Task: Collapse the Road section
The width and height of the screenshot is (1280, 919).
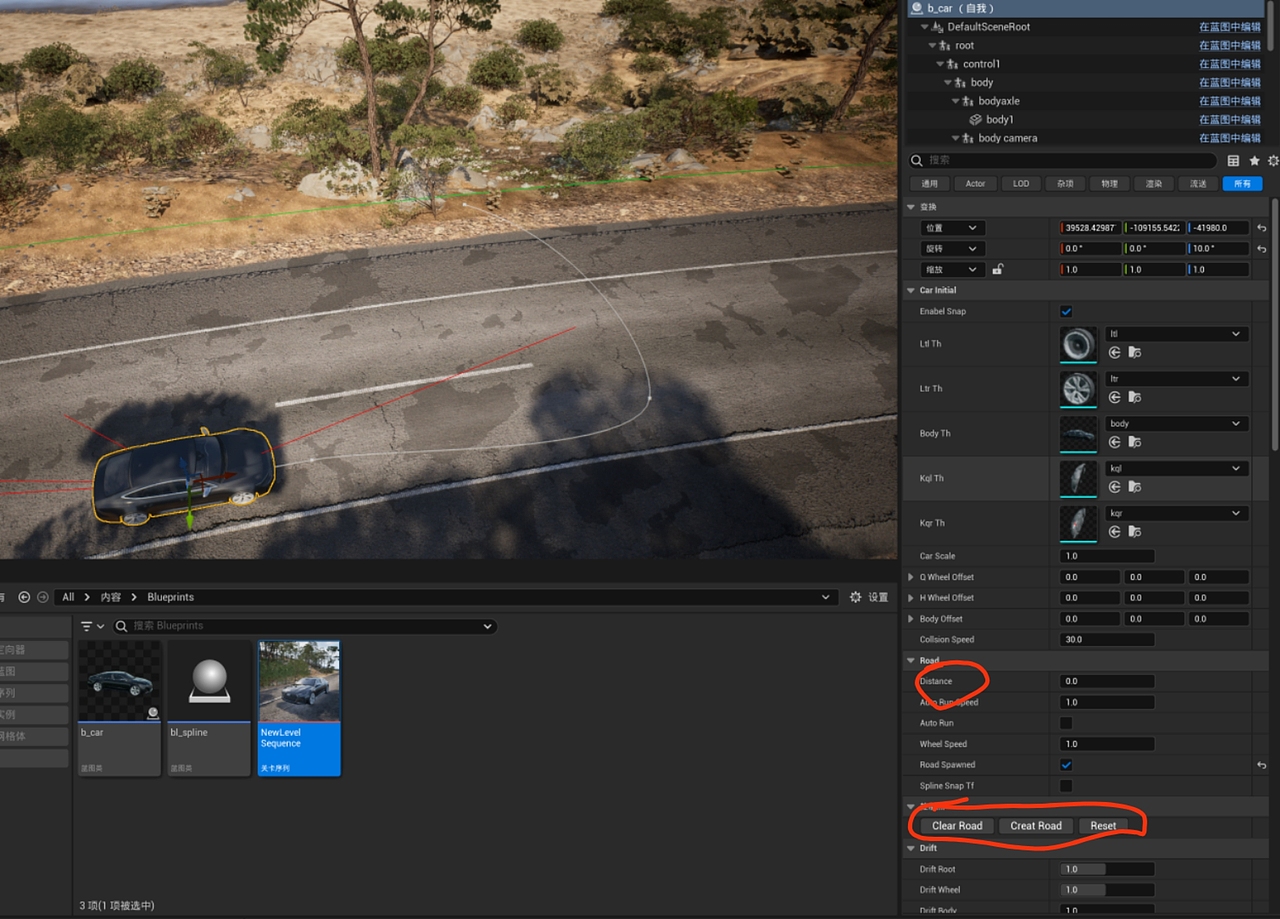Action: (910, 660)
